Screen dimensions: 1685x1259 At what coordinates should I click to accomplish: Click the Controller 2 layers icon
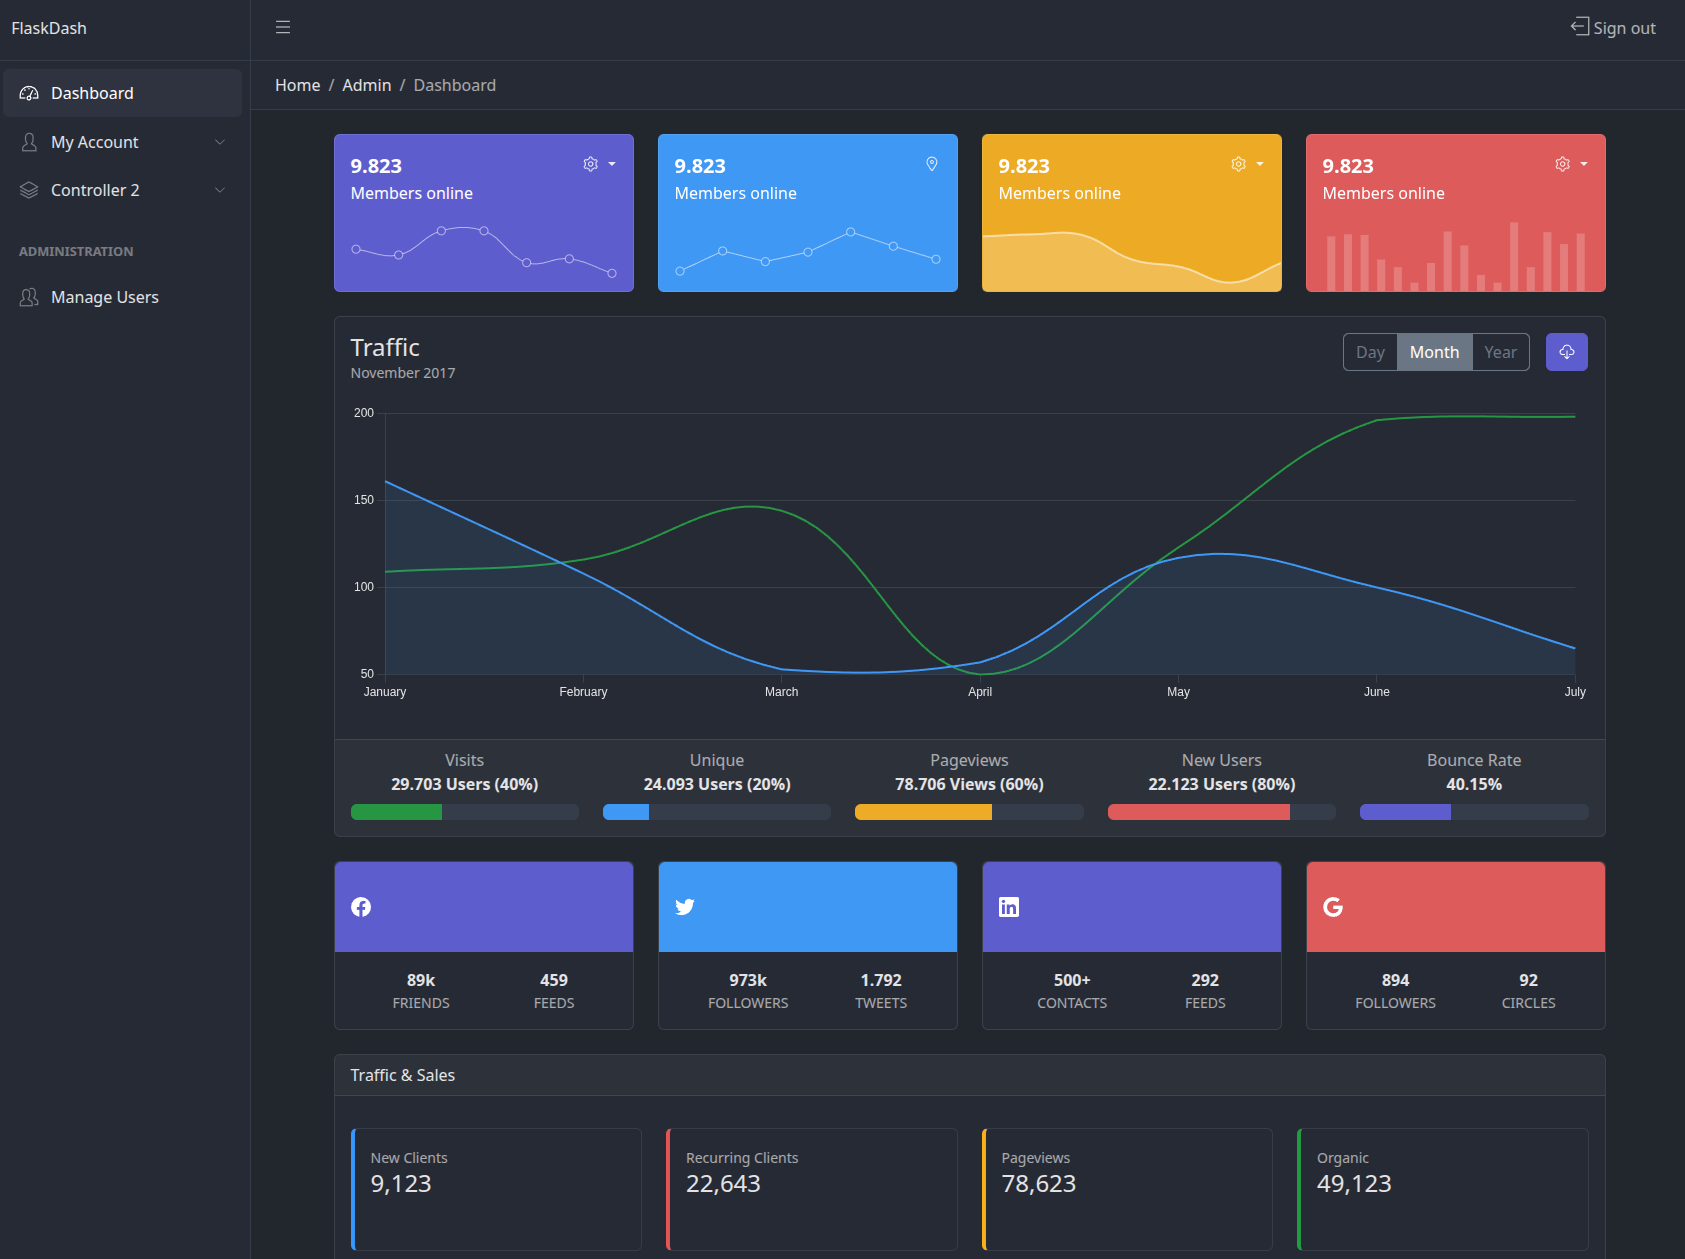point(30,190)
